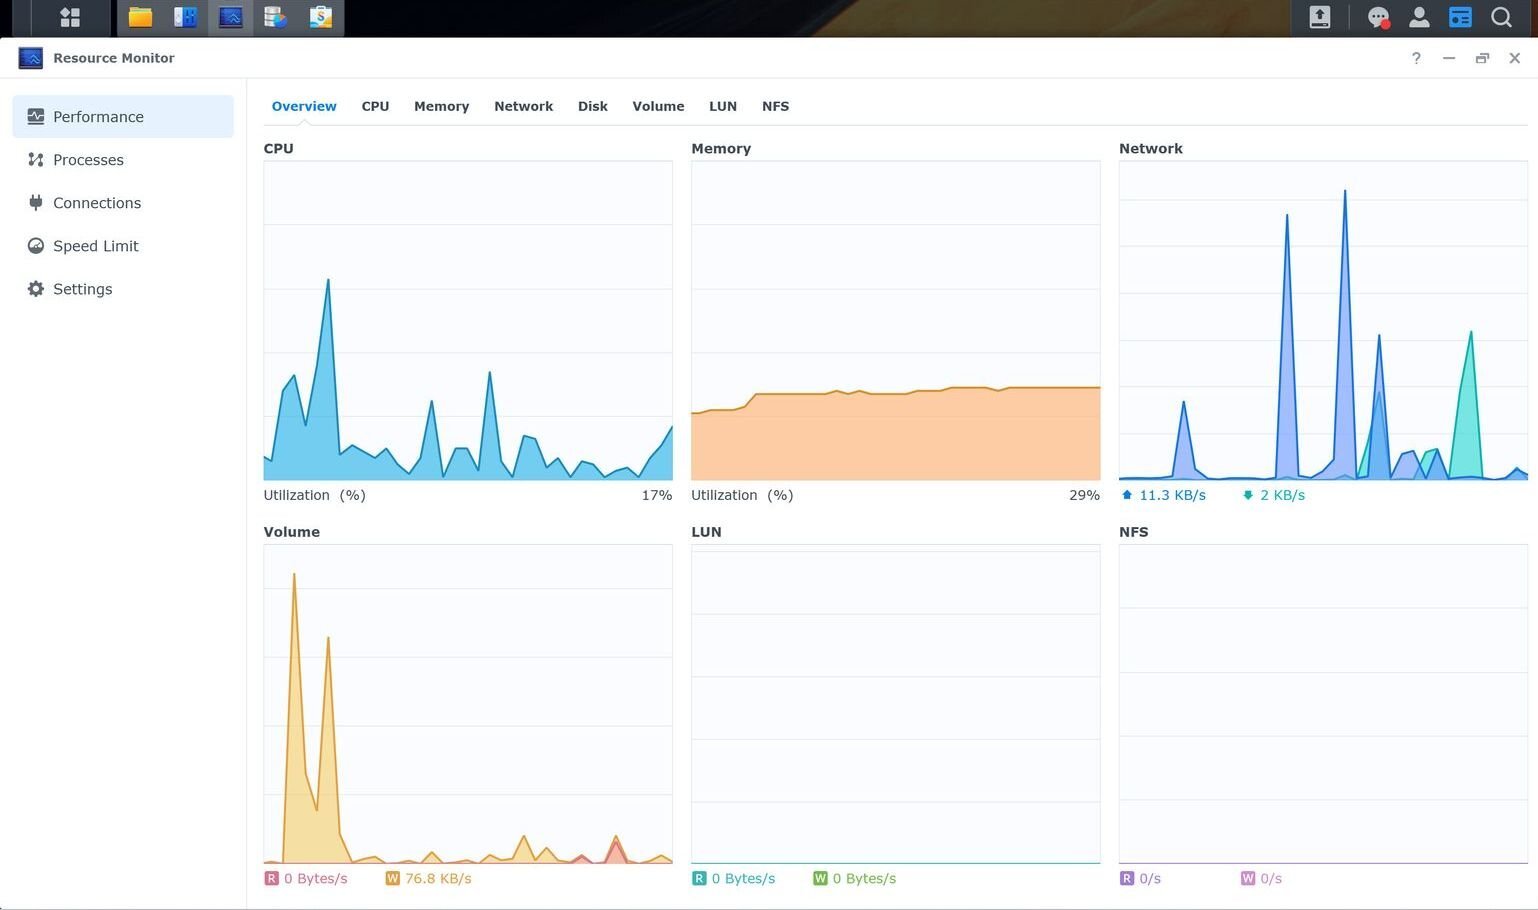
Task: Switch to the Overview tab
Action: click(x=304, y=106)
